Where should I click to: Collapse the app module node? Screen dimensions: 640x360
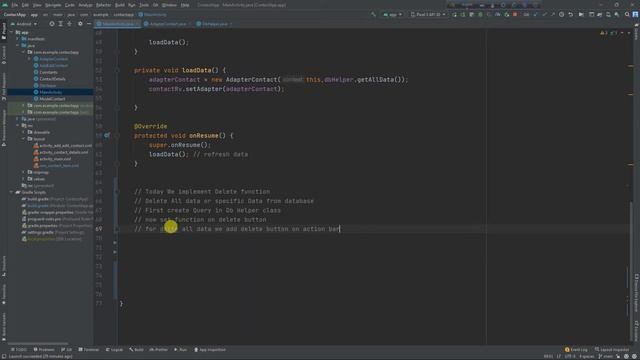11,32
